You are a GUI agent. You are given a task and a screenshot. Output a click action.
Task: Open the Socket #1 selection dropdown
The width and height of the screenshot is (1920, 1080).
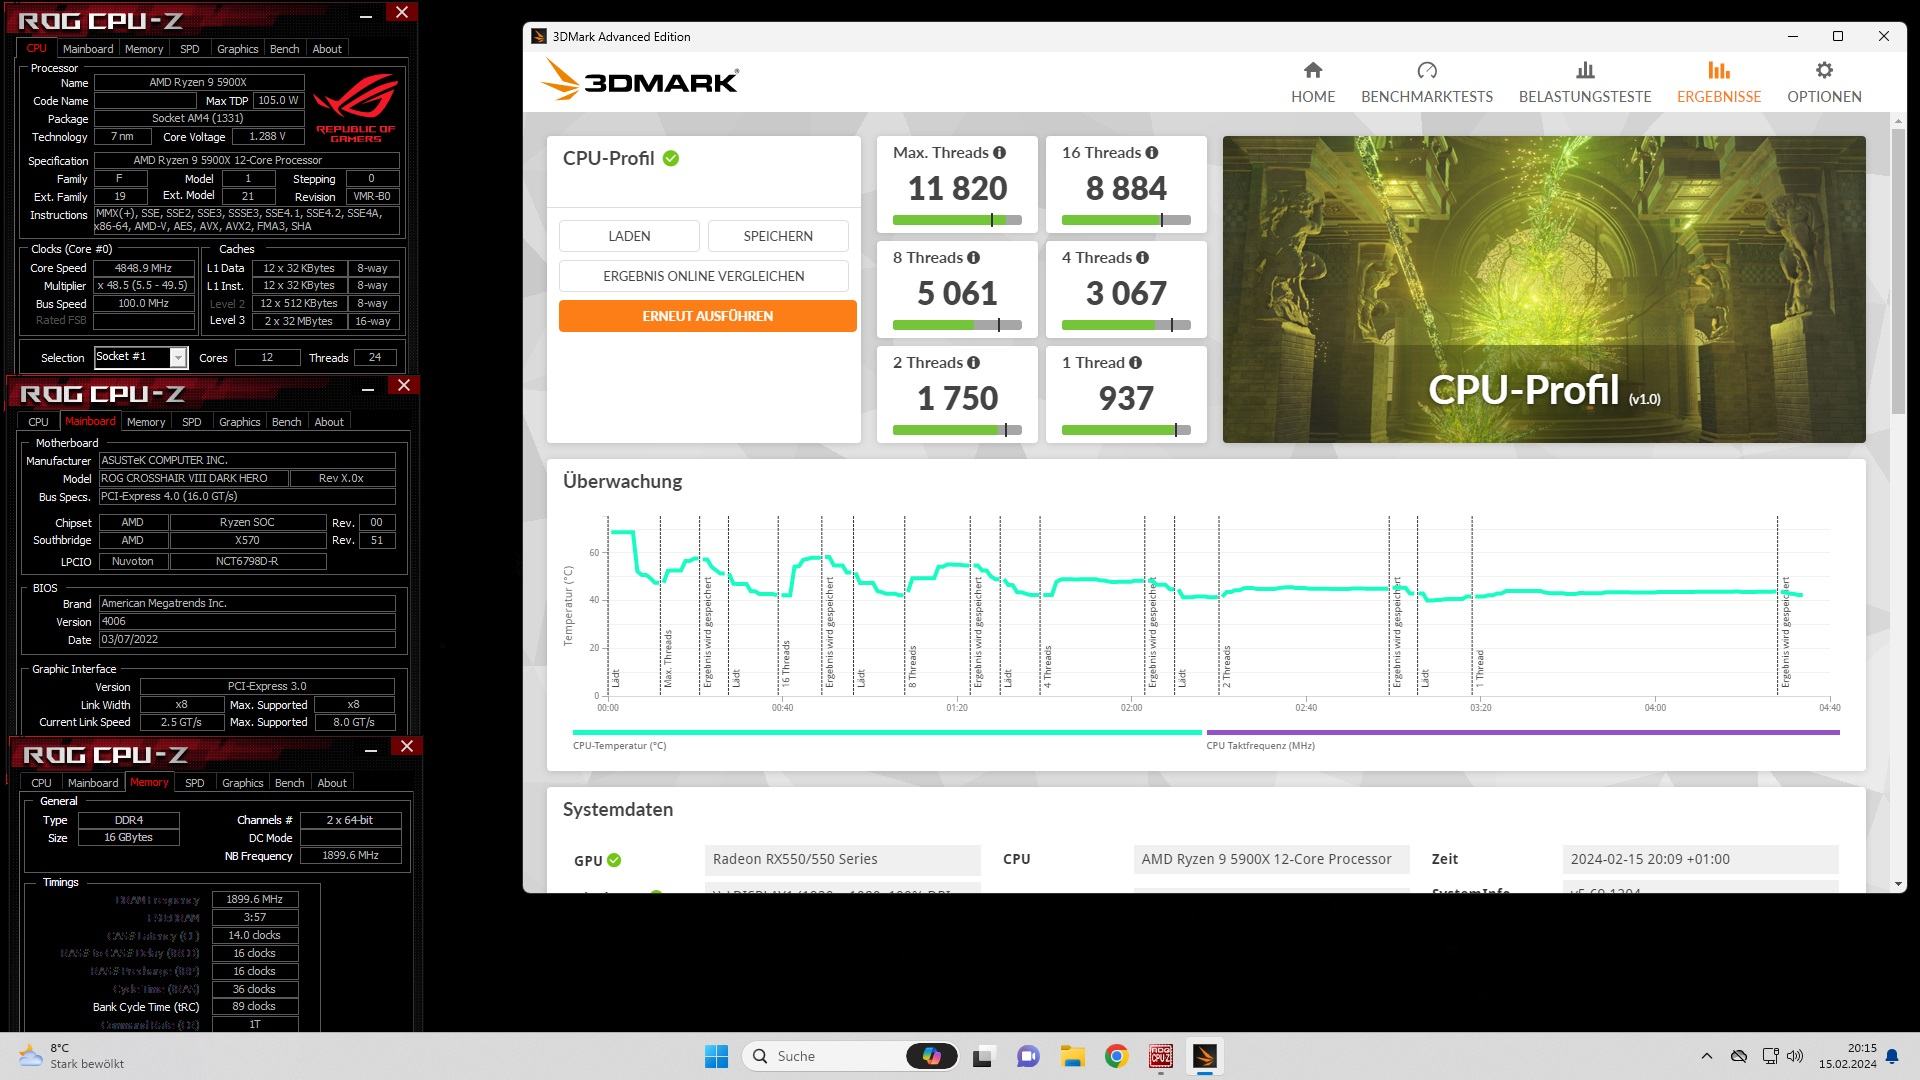click(178, 358)
